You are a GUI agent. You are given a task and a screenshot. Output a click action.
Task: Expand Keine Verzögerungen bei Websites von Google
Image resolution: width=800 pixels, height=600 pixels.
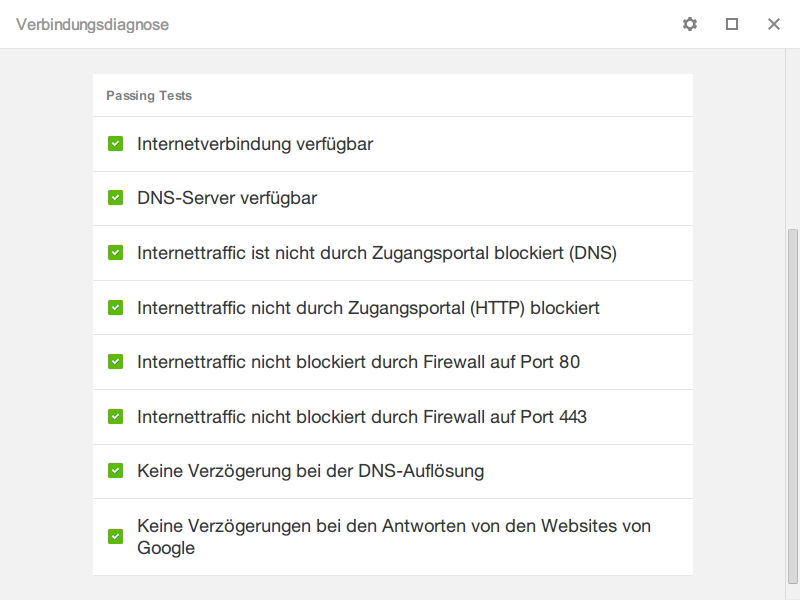(x=393, y=537)
